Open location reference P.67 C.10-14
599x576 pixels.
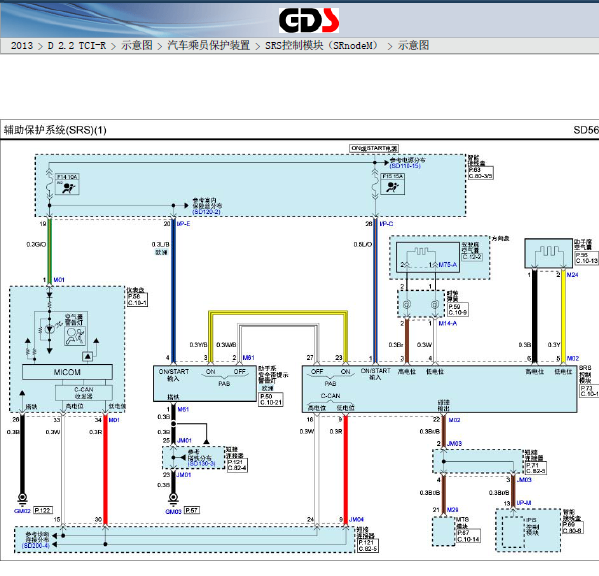coord(468,536)
